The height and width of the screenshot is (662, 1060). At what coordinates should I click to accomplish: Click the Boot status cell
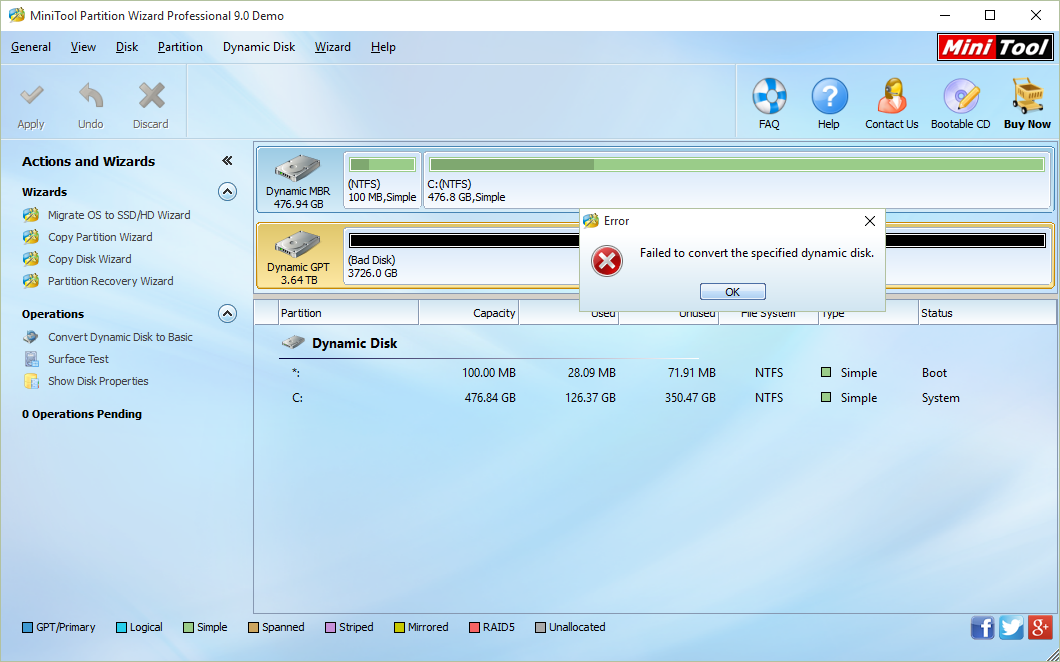(934, 373)
